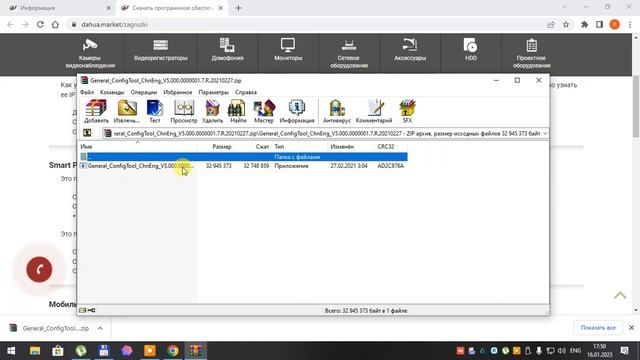Open the browser extensions puzzle icon

click(584, 24)
